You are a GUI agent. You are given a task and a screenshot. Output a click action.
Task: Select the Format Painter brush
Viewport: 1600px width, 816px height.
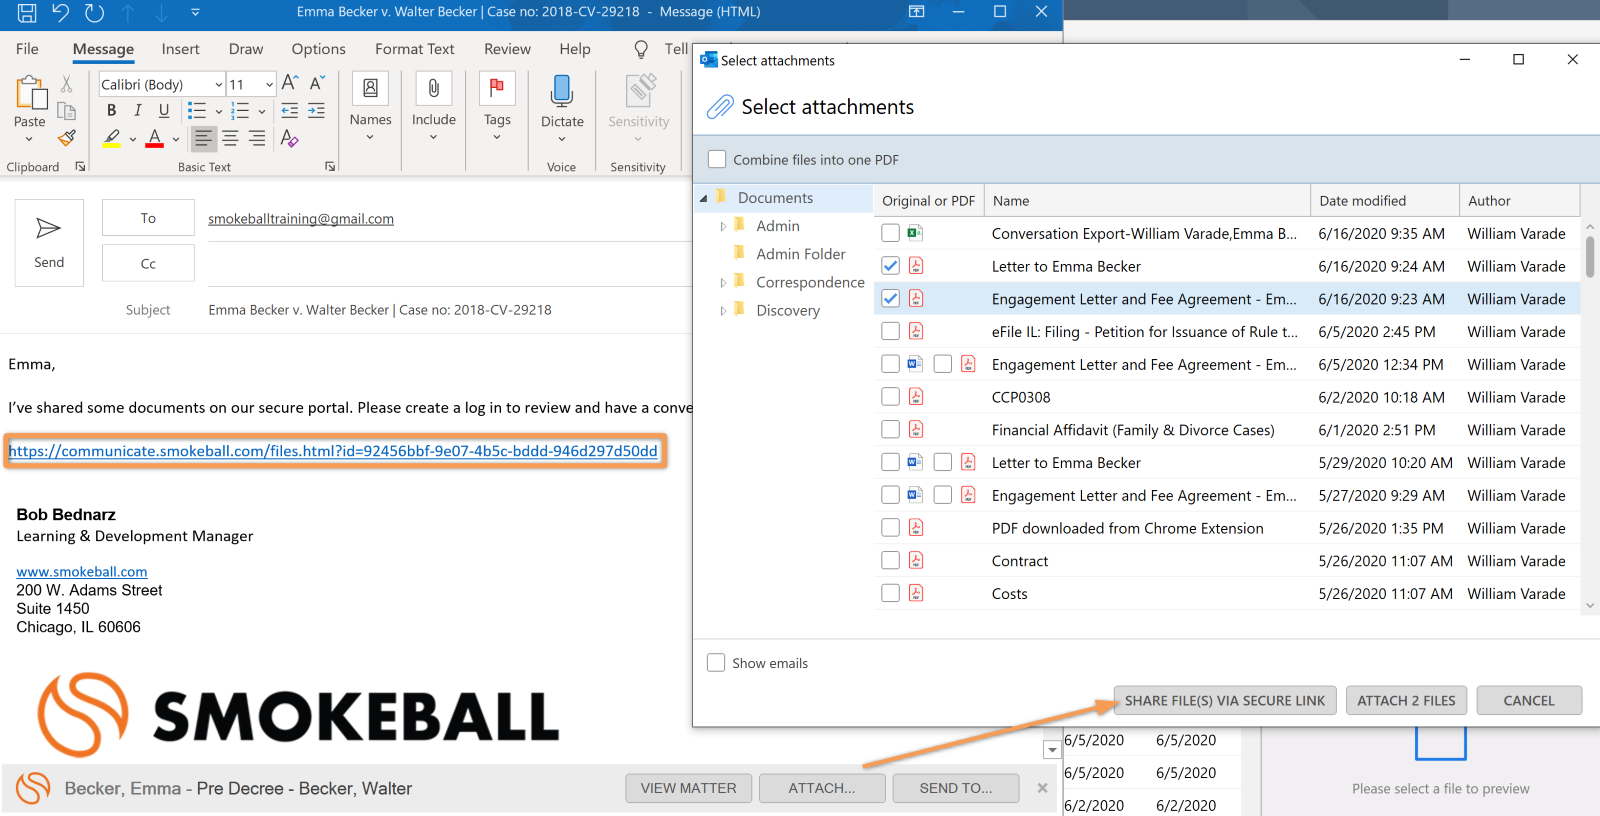pos(67,138)
